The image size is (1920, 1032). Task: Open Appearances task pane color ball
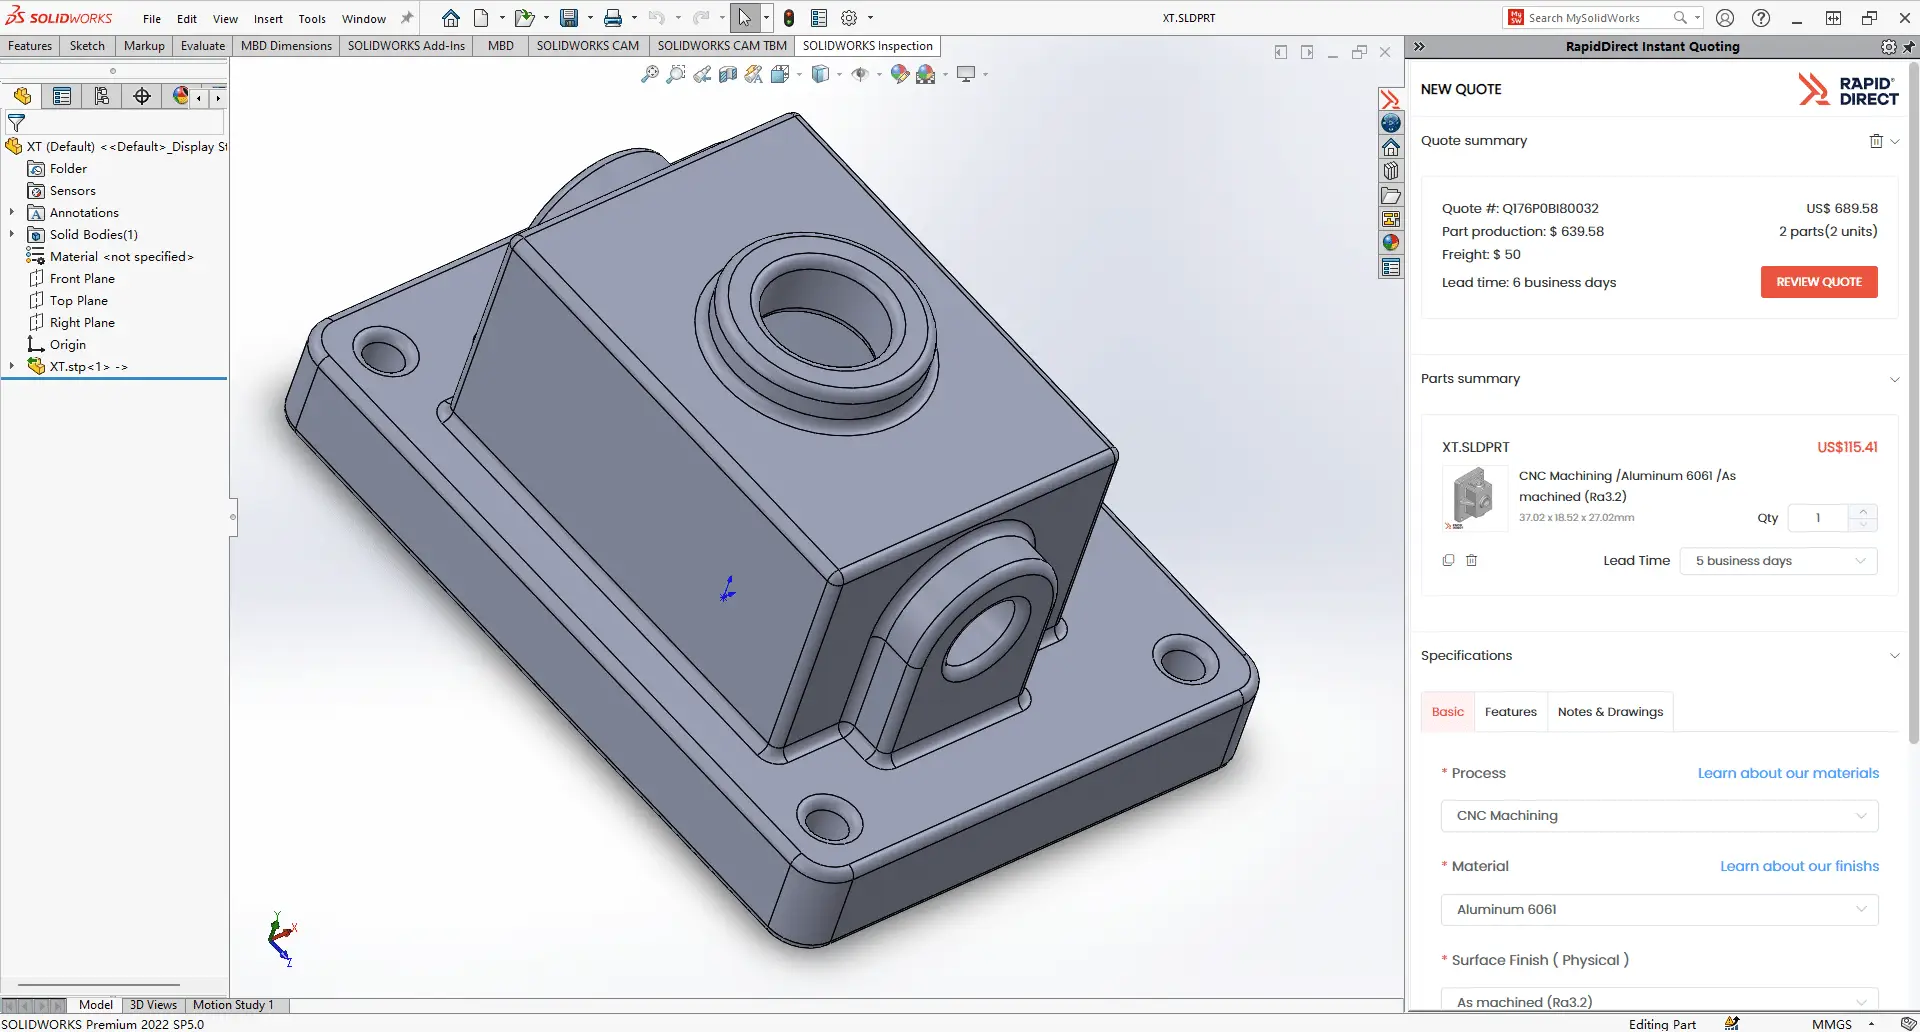pos(1391,243)
